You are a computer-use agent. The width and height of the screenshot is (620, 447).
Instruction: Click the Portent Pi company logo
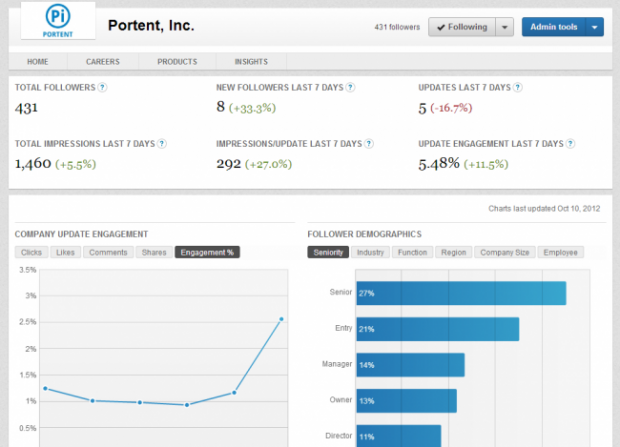pos(58,21)
